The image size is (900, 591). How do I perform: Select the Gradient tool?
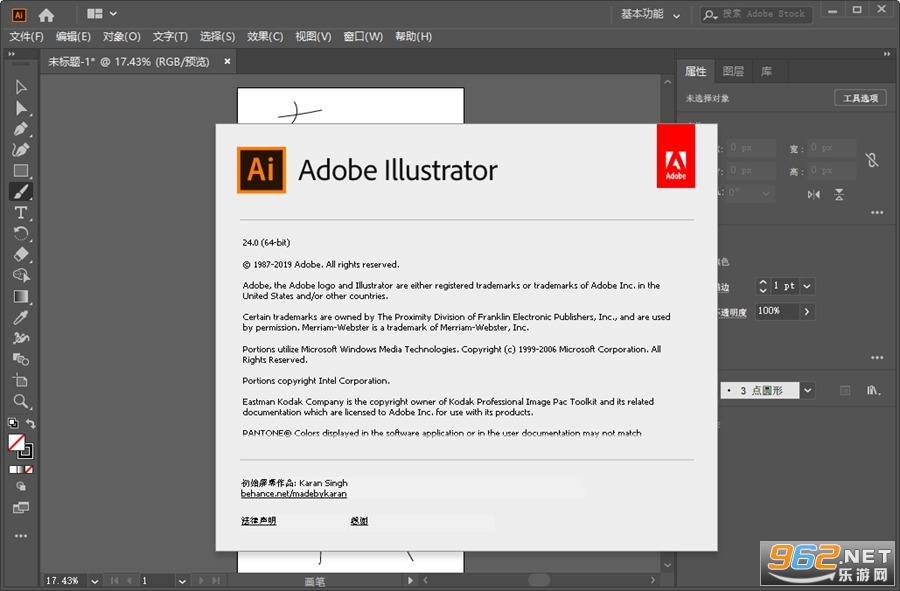tap(21, 296)
